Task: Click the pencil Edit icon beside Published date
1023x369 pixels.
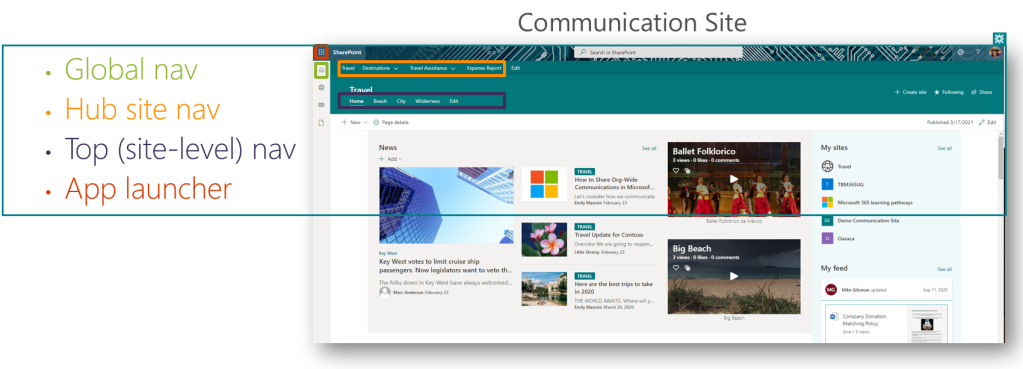Action: coord(982,122)
